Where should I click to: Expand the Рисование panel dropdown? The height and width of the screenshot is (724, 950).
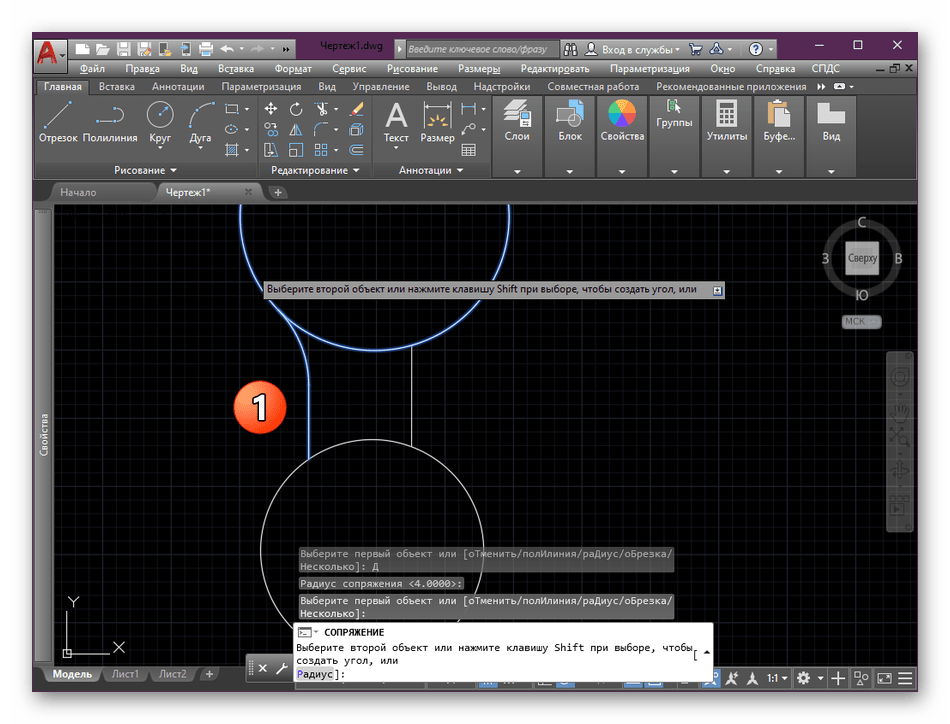click(x=145, y=171)
